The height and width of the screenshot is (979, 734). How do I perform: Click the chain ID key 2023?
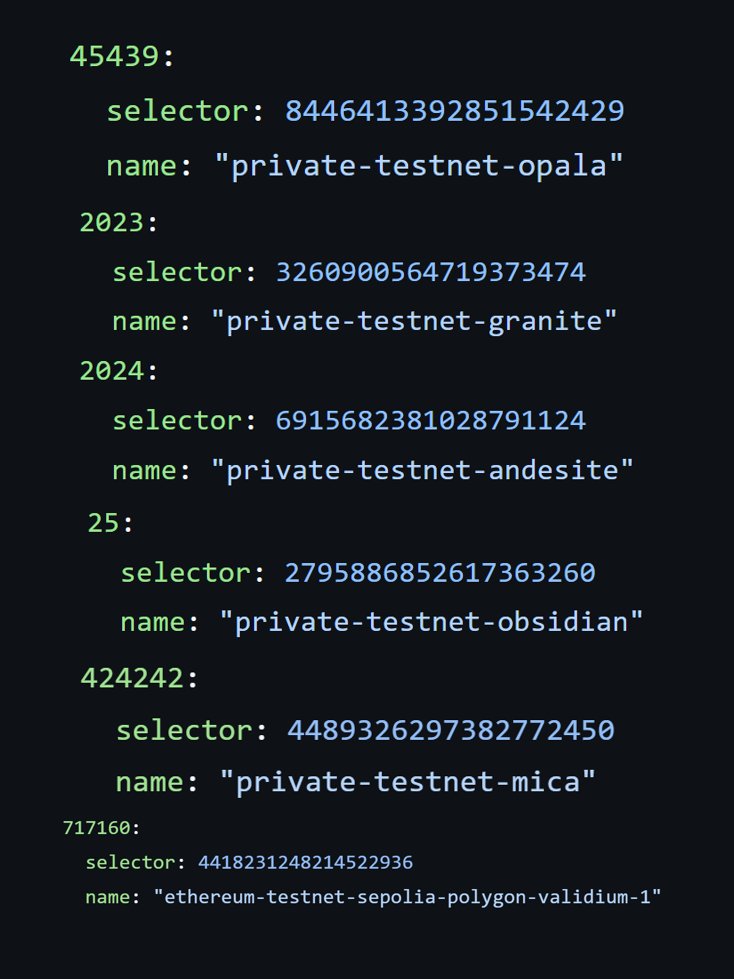[112, 222]
